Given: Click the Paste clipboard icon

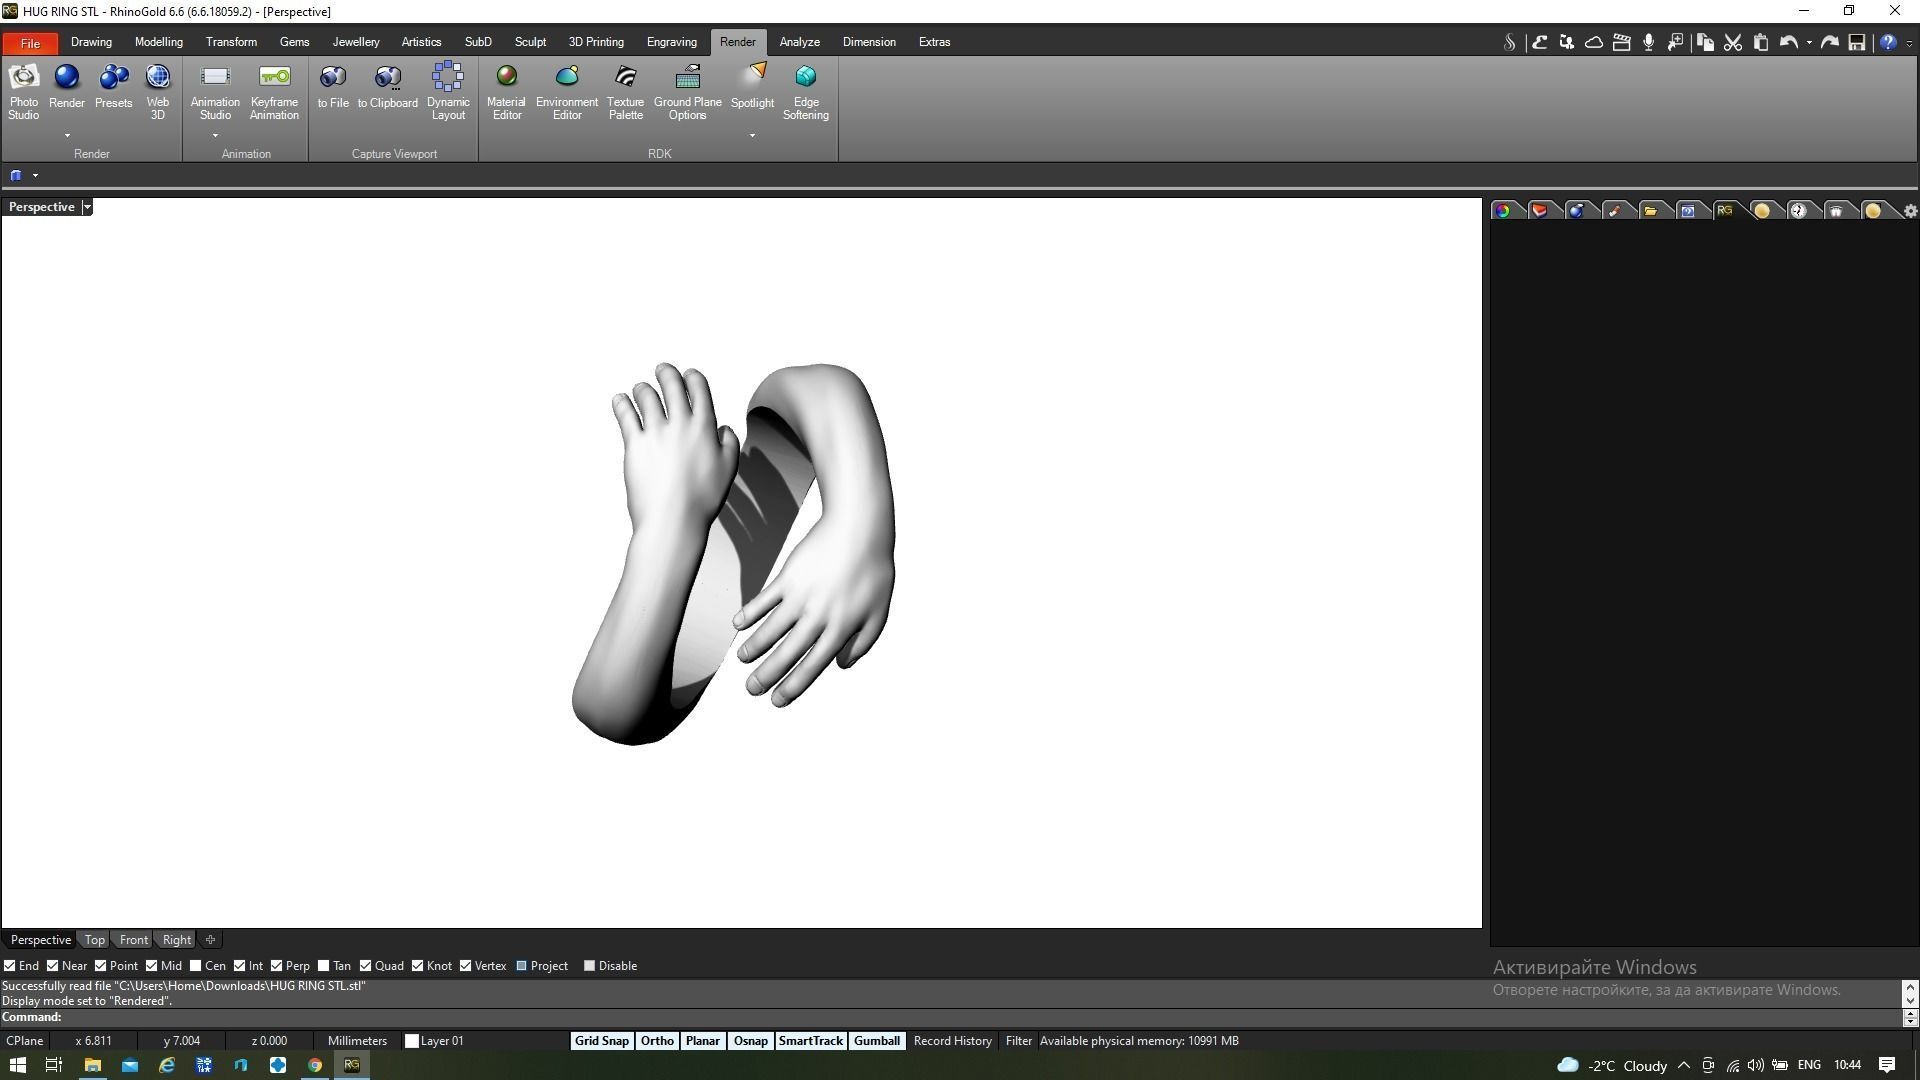Looking at the screenshot, I should [x=1761, y=42].
